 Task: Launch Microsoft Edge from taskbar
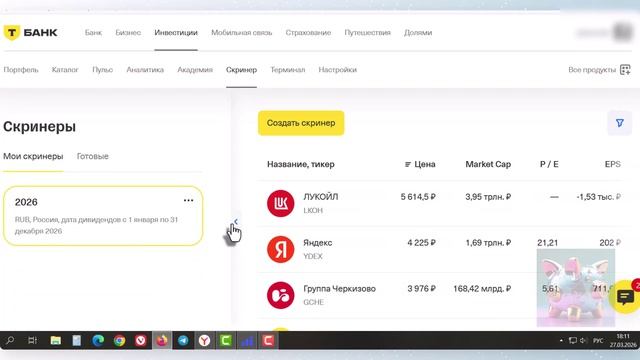point(98,340)
